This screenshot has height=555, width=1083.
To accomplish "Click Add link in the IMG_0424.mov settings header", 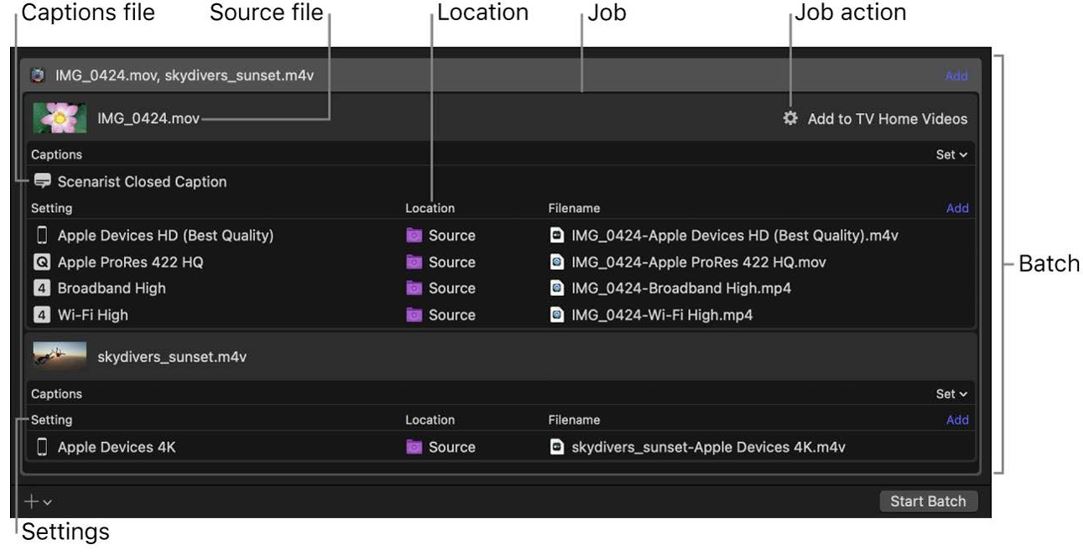I will coord(957,208).
